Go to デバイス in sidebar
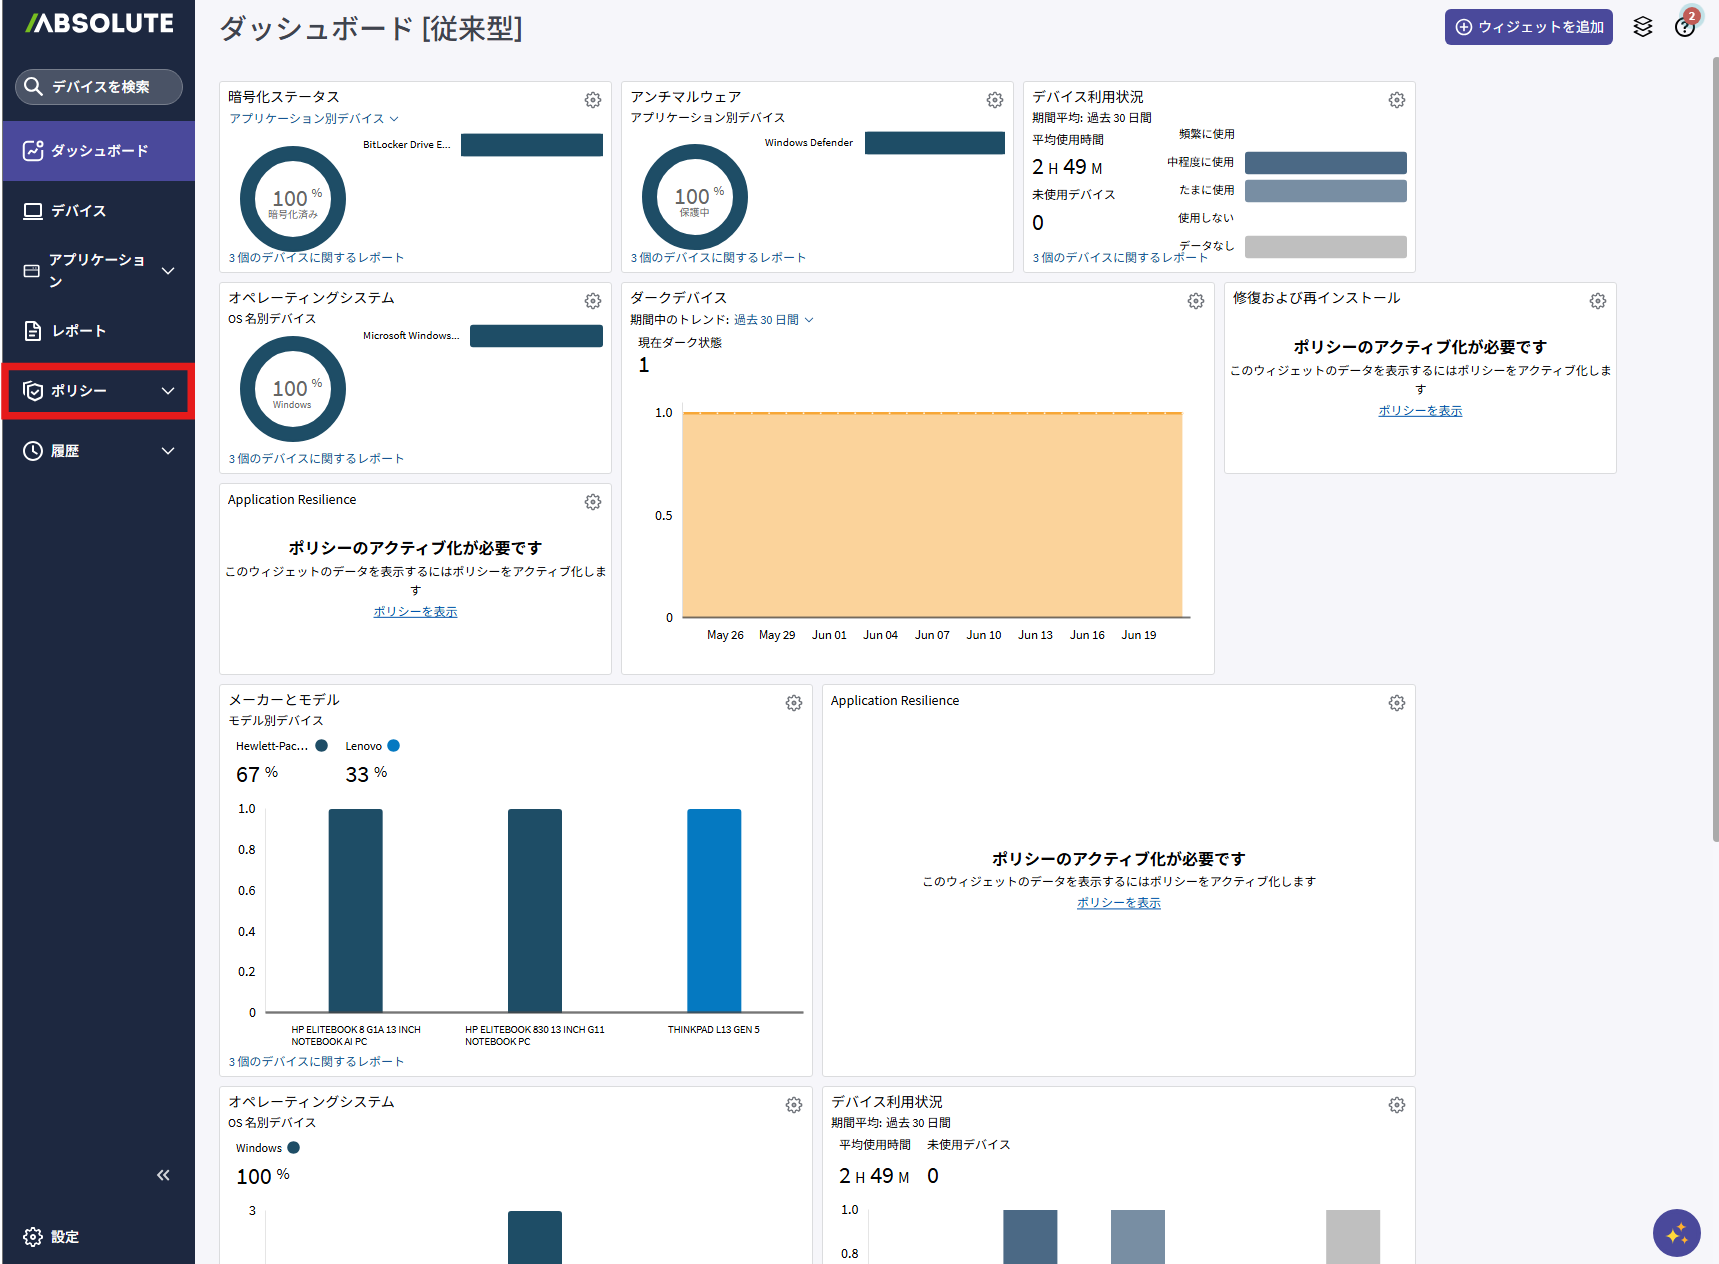The image size is (1719, 1264). [x=98, y=211]
